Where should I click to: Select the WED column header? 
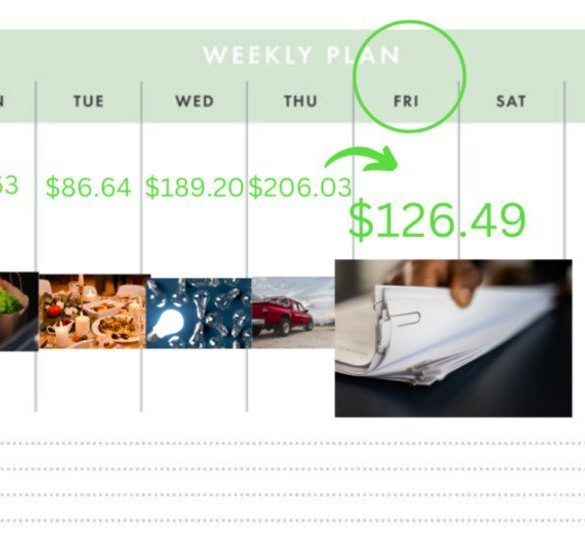(195, 101)
